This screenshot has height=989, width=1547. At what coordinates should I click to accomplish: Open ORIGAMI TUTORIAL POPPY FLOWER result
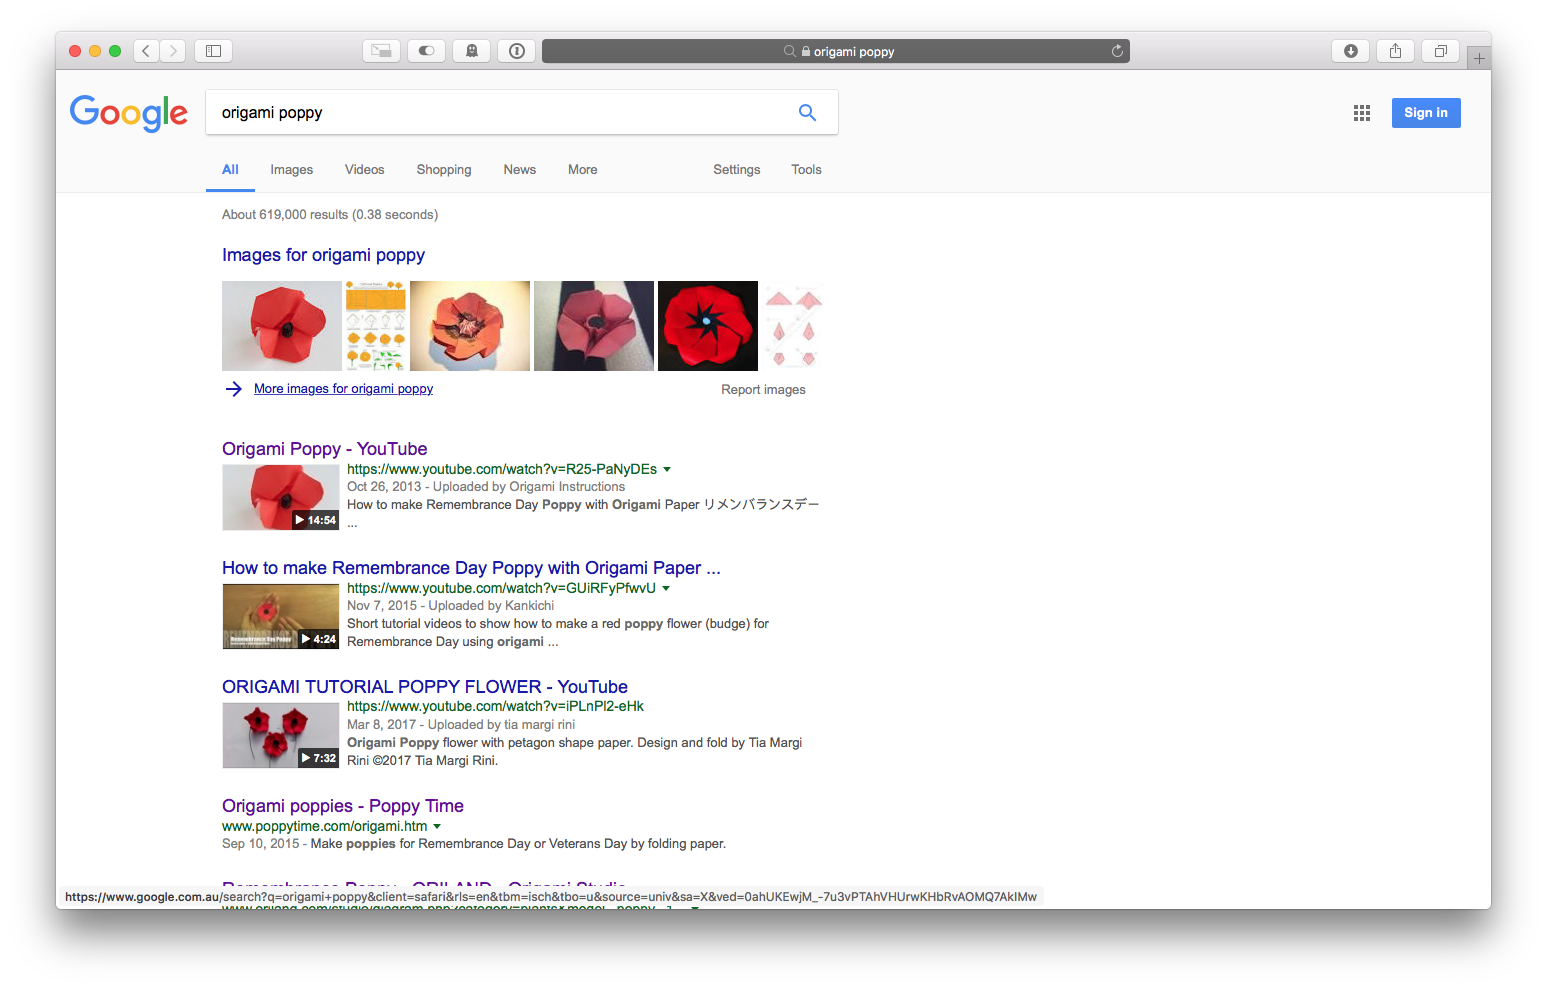[425, 687]
